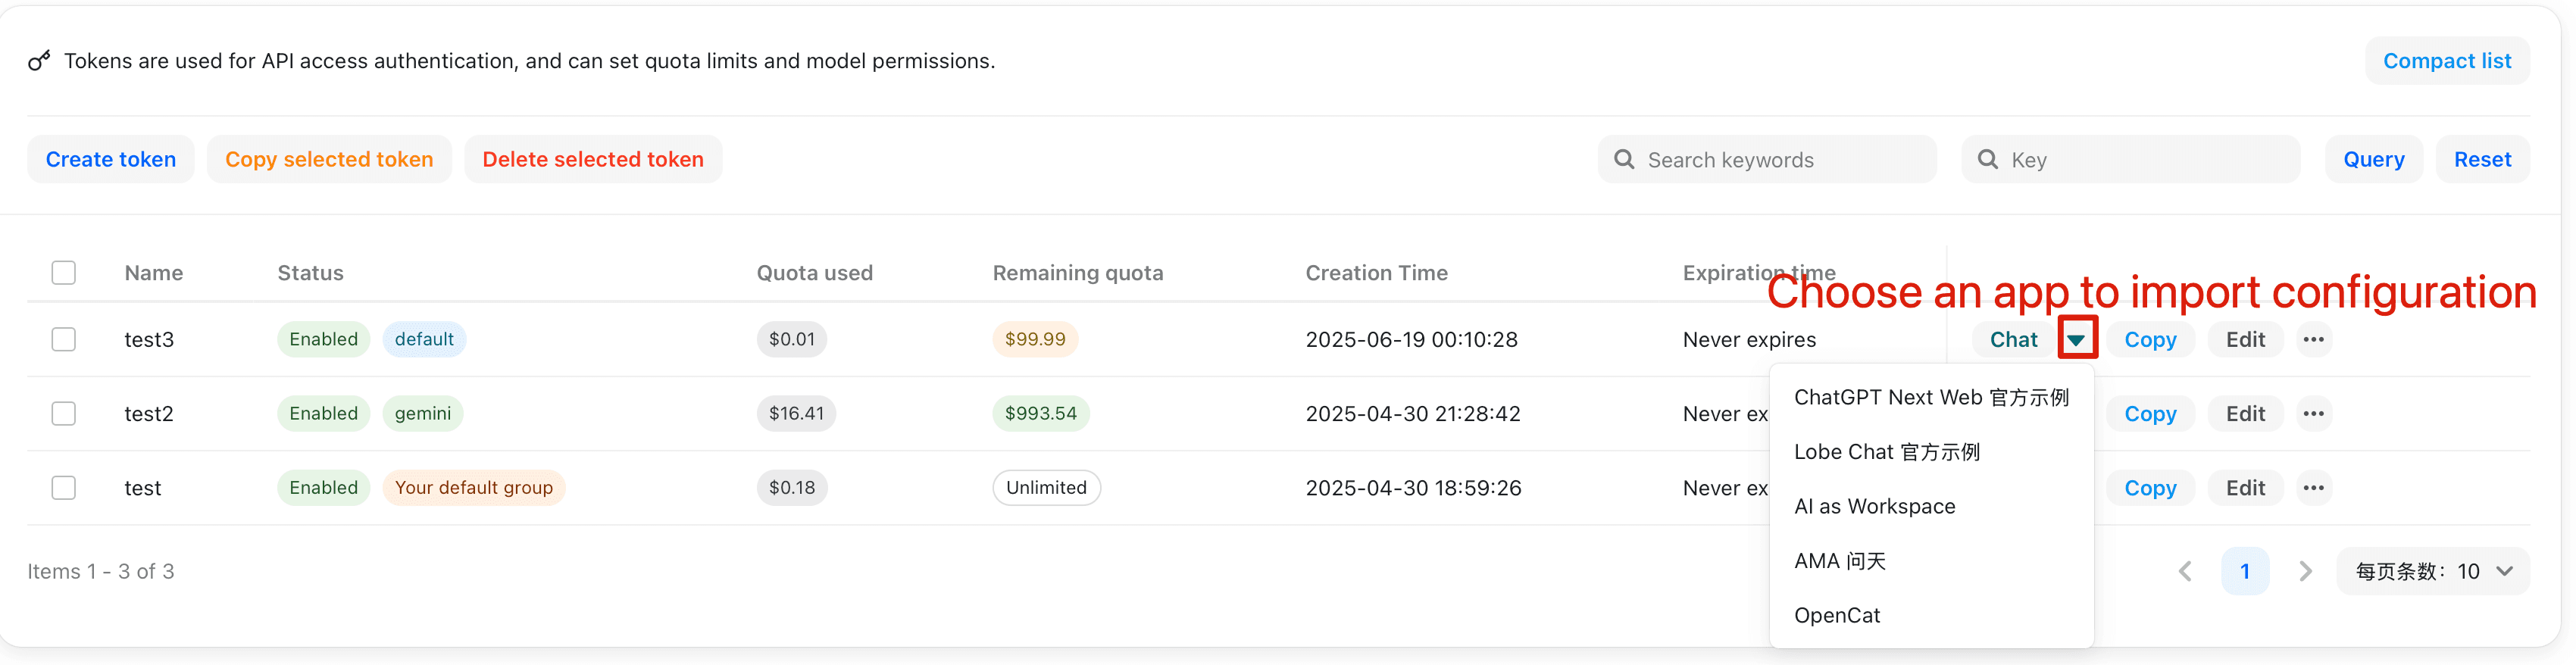Click the Reset button
2576x665 pixels.
click(2482, 160)
